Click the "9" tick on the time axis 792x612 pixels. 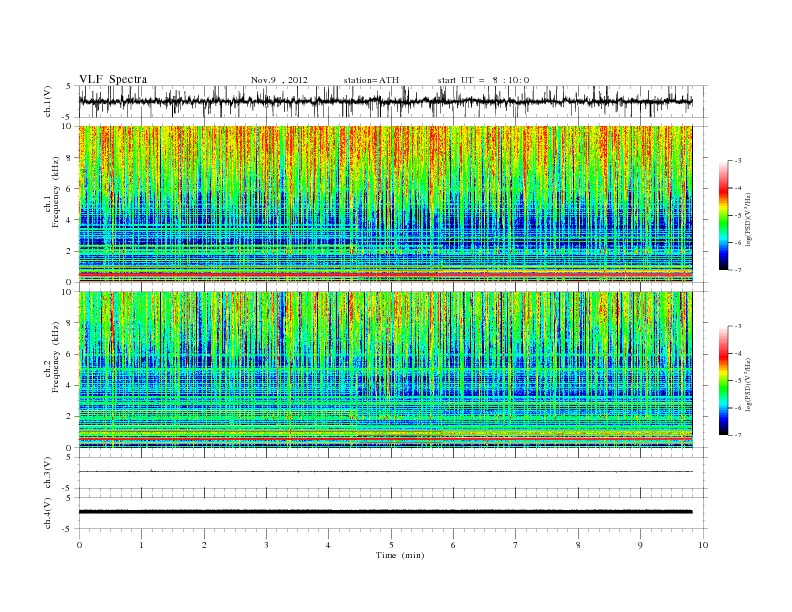[x=640, y=545]
